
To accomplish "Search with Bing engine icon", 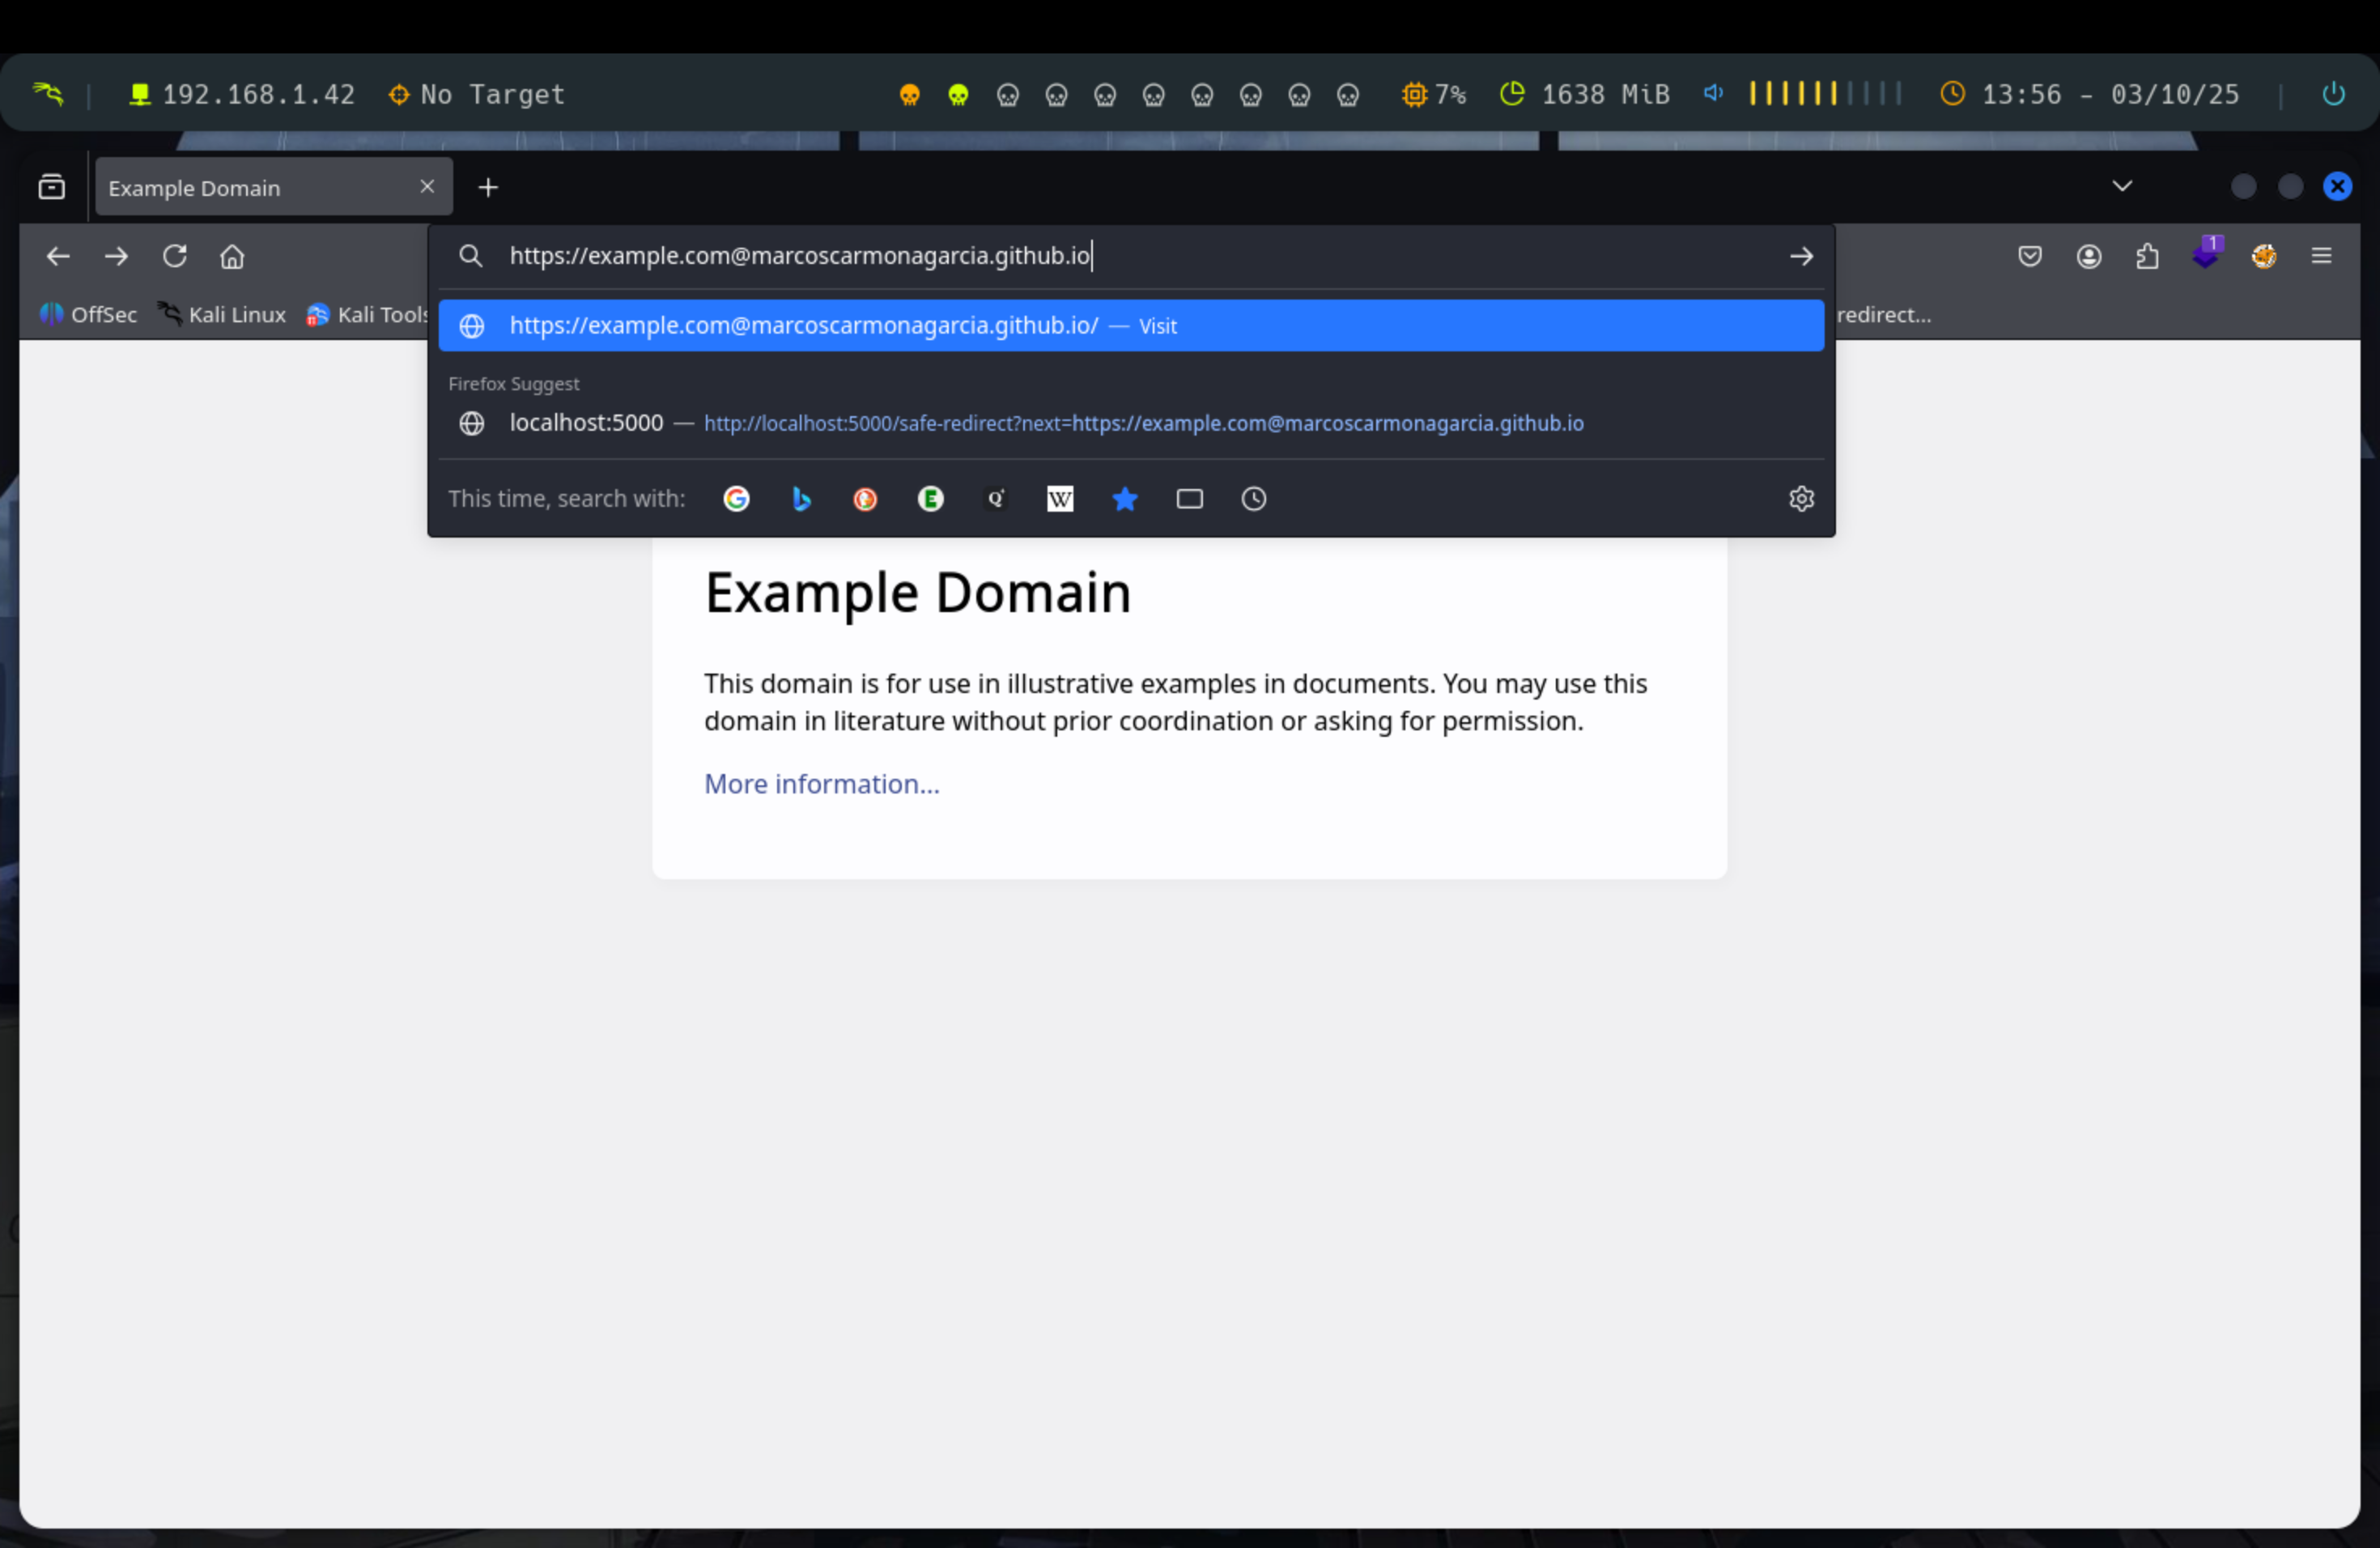I will click(801, 499).
